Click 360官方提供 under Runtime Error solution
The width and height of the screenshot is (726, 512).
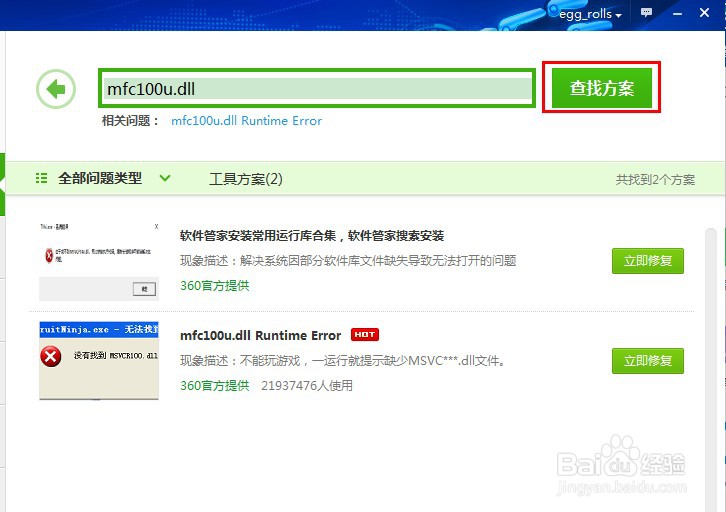(214, 386)
